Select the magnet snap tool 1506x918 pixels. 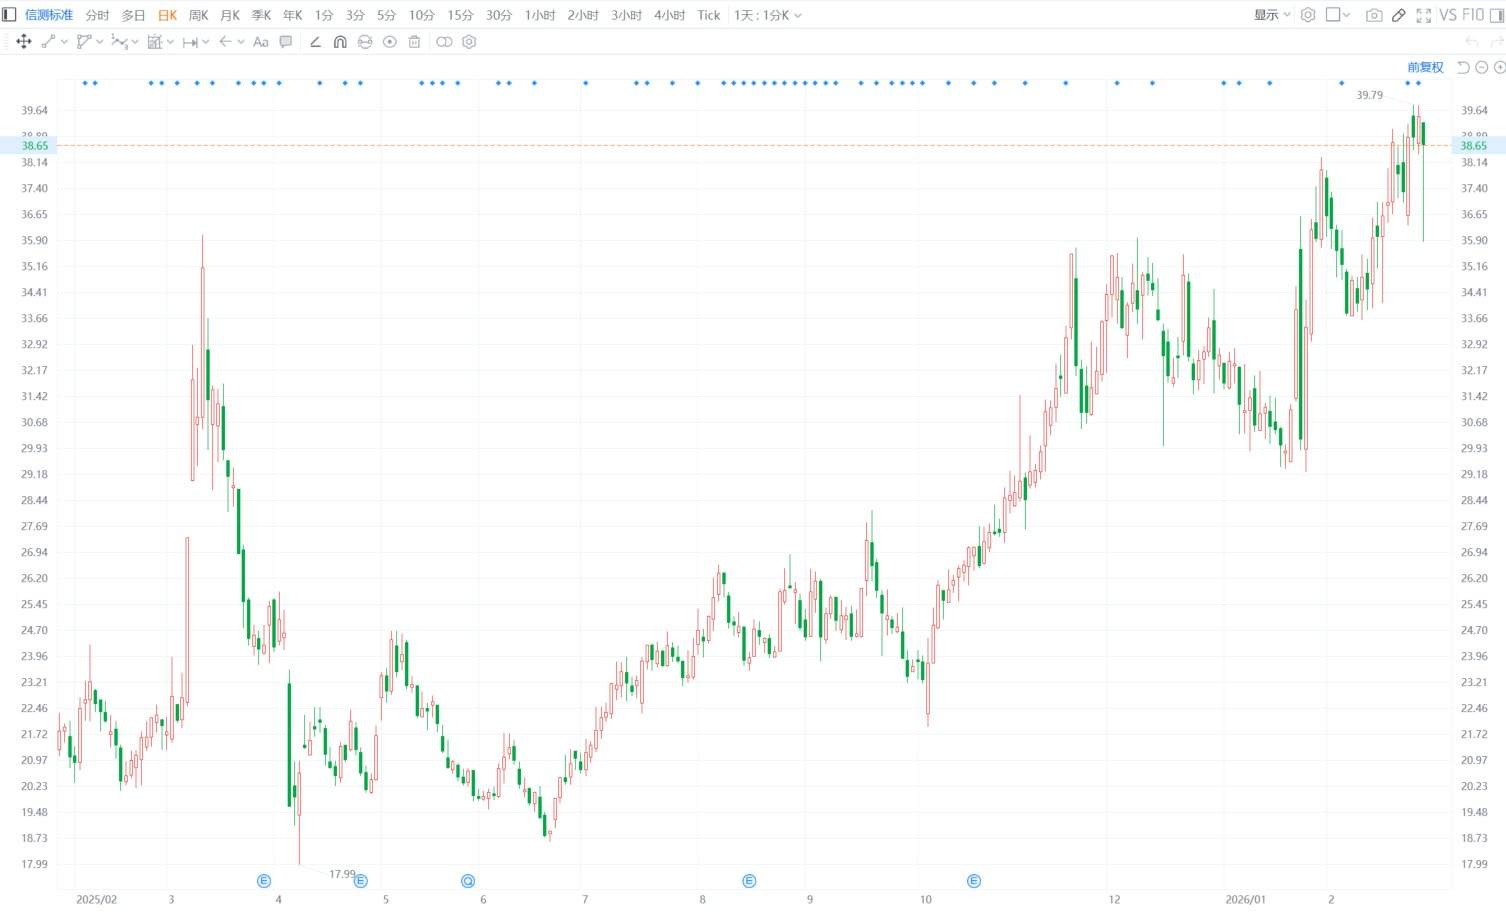point(340,42)
